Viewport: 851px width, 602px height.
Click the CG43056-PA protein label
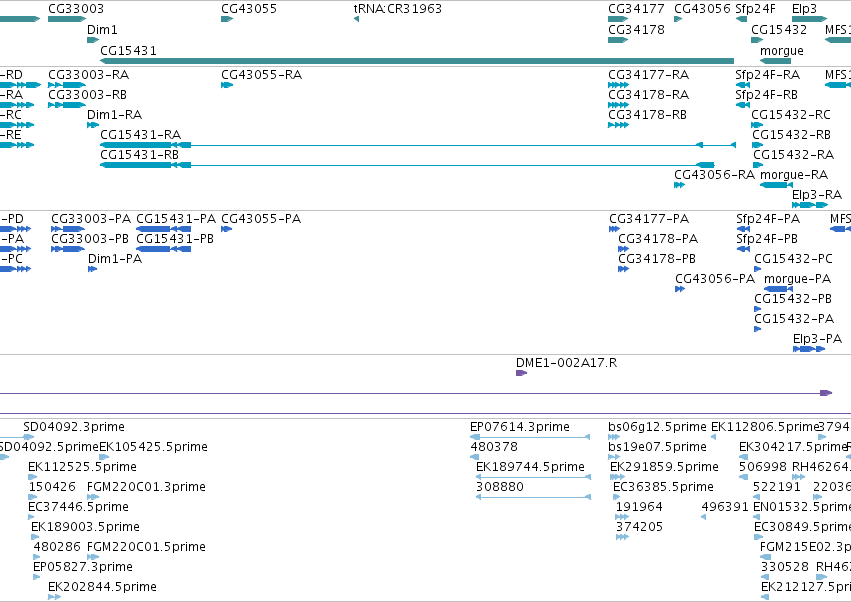click(715, 278)
